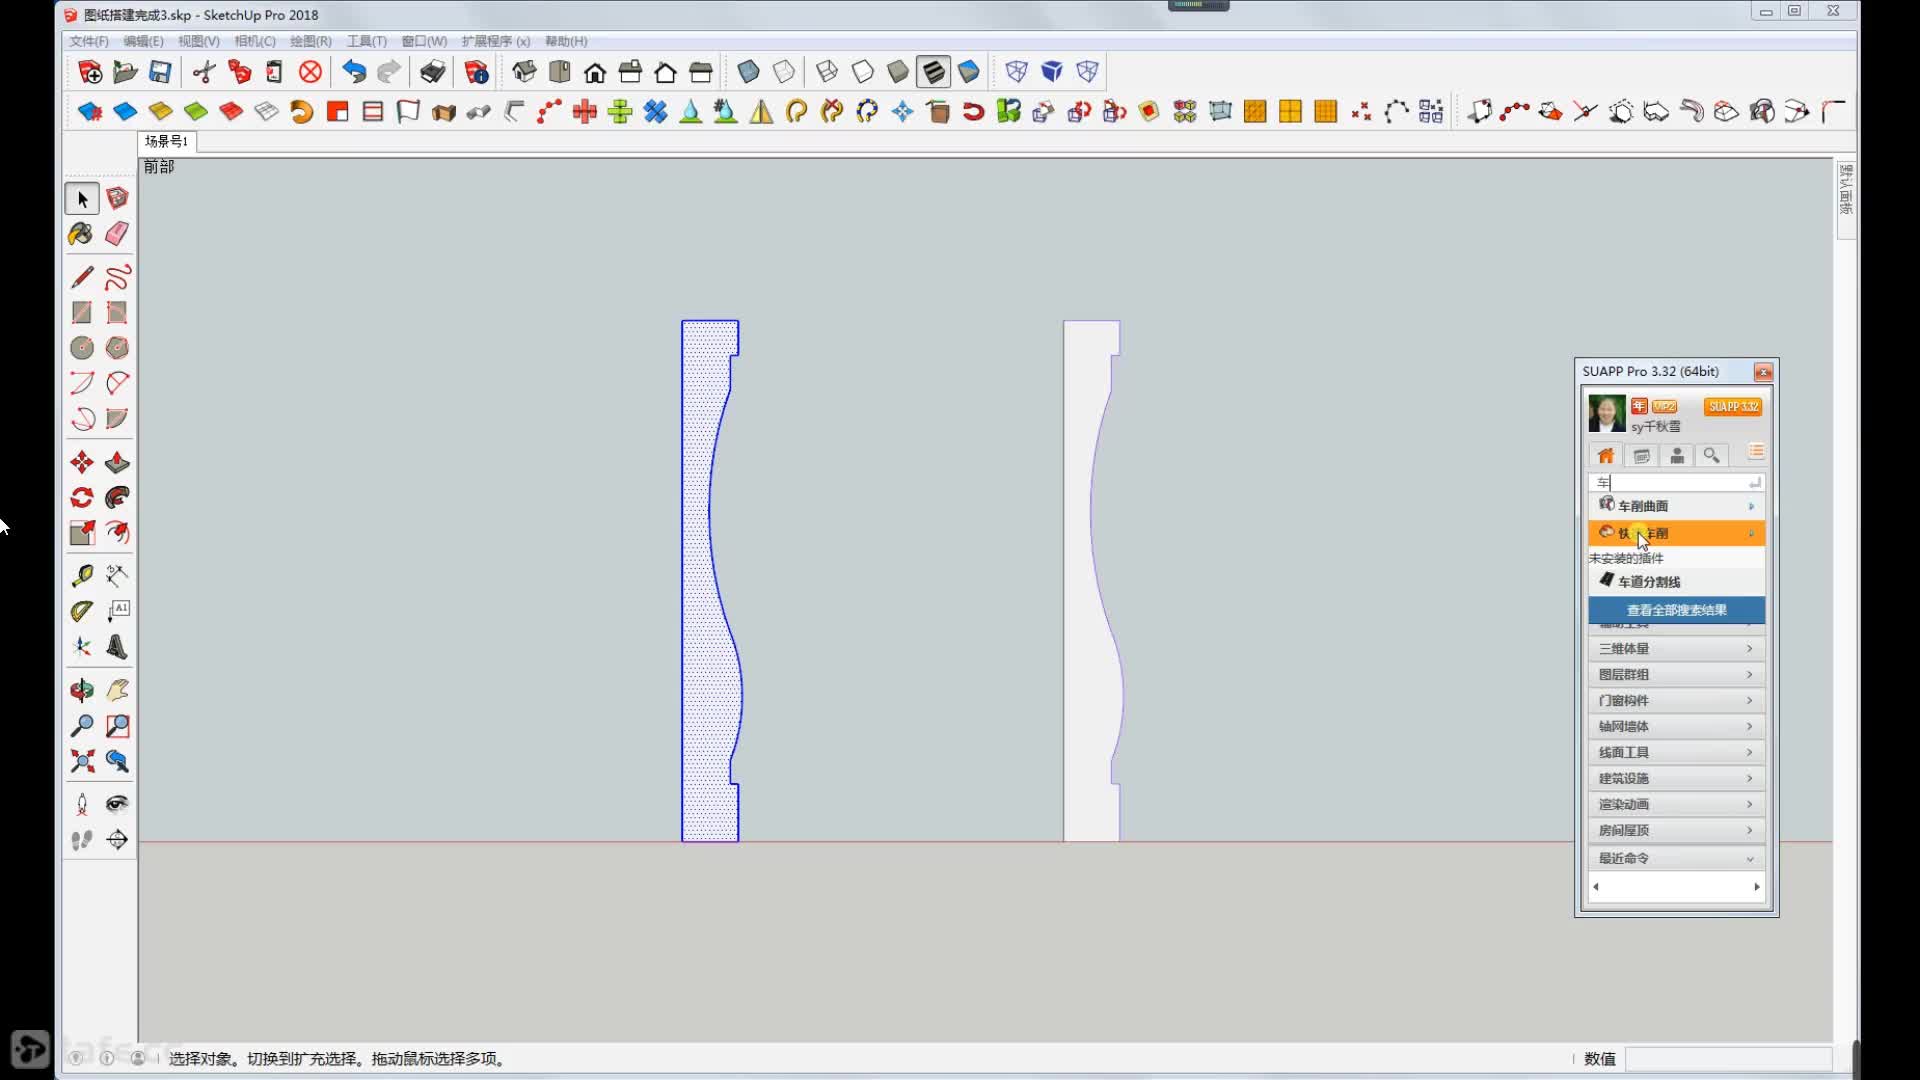The height and width of the screenshot is (1080, 1920).
Task: Pick the Tape Measure tool
Action: [82, 576]
